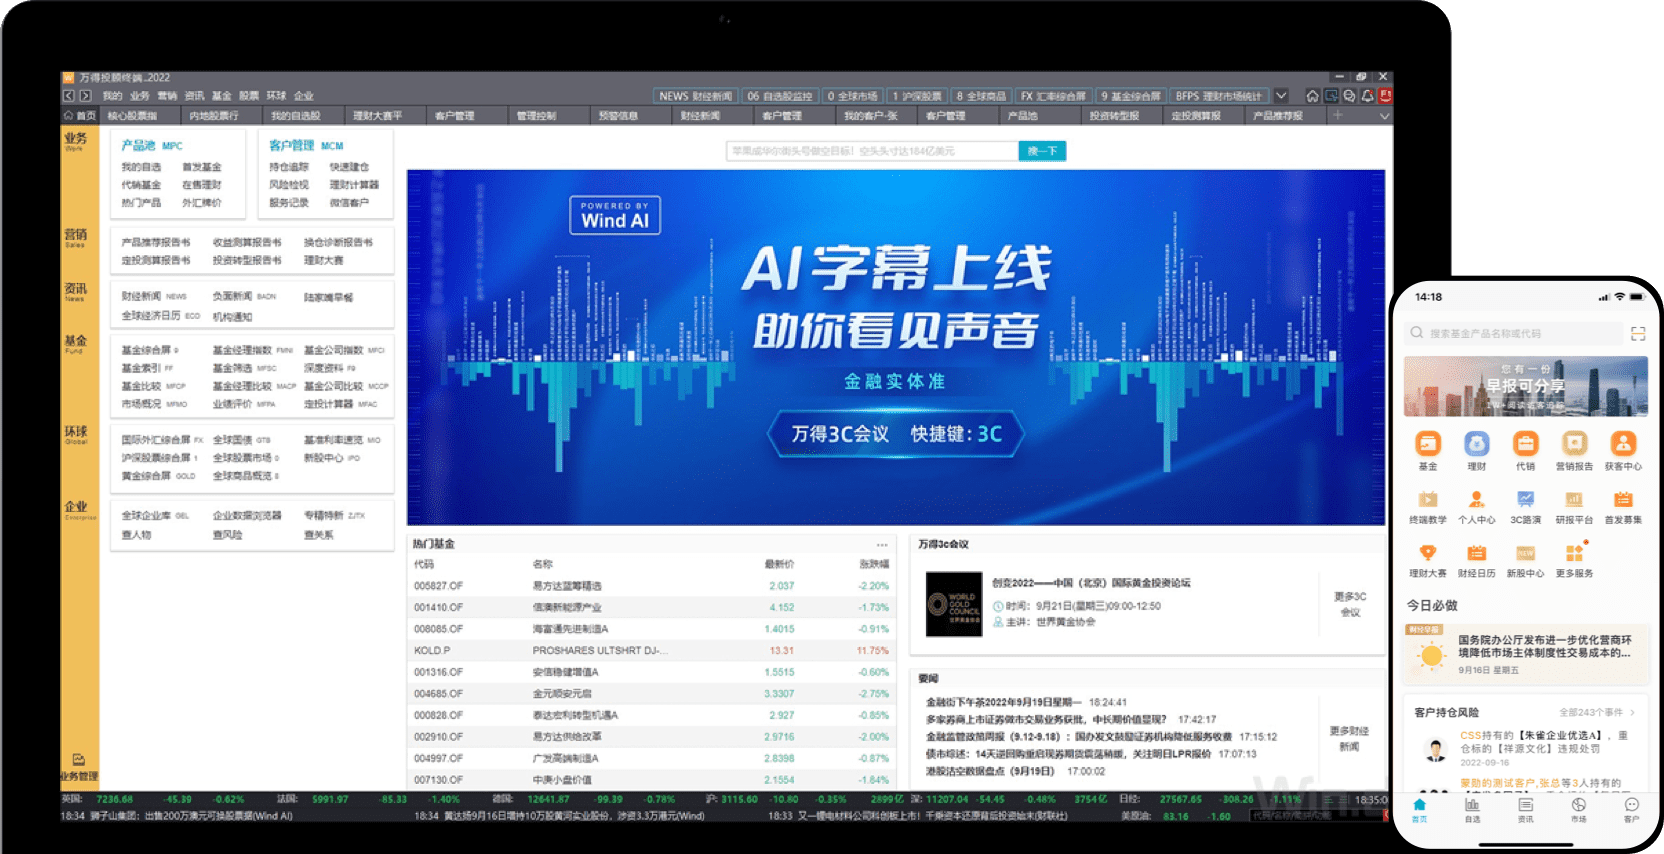Open phone news 国务院办公厅 card
The image size is (1664, 854).
coord(1525,653)
